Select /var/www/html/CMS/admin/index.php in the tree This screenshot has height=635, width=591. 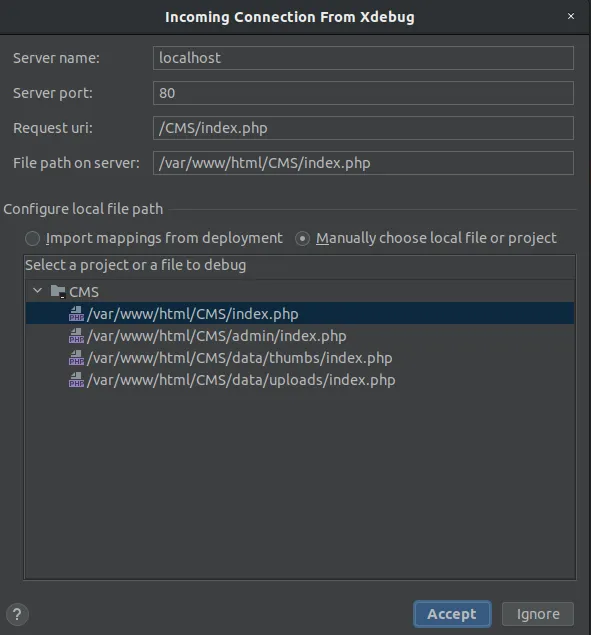tap(300, 336)
